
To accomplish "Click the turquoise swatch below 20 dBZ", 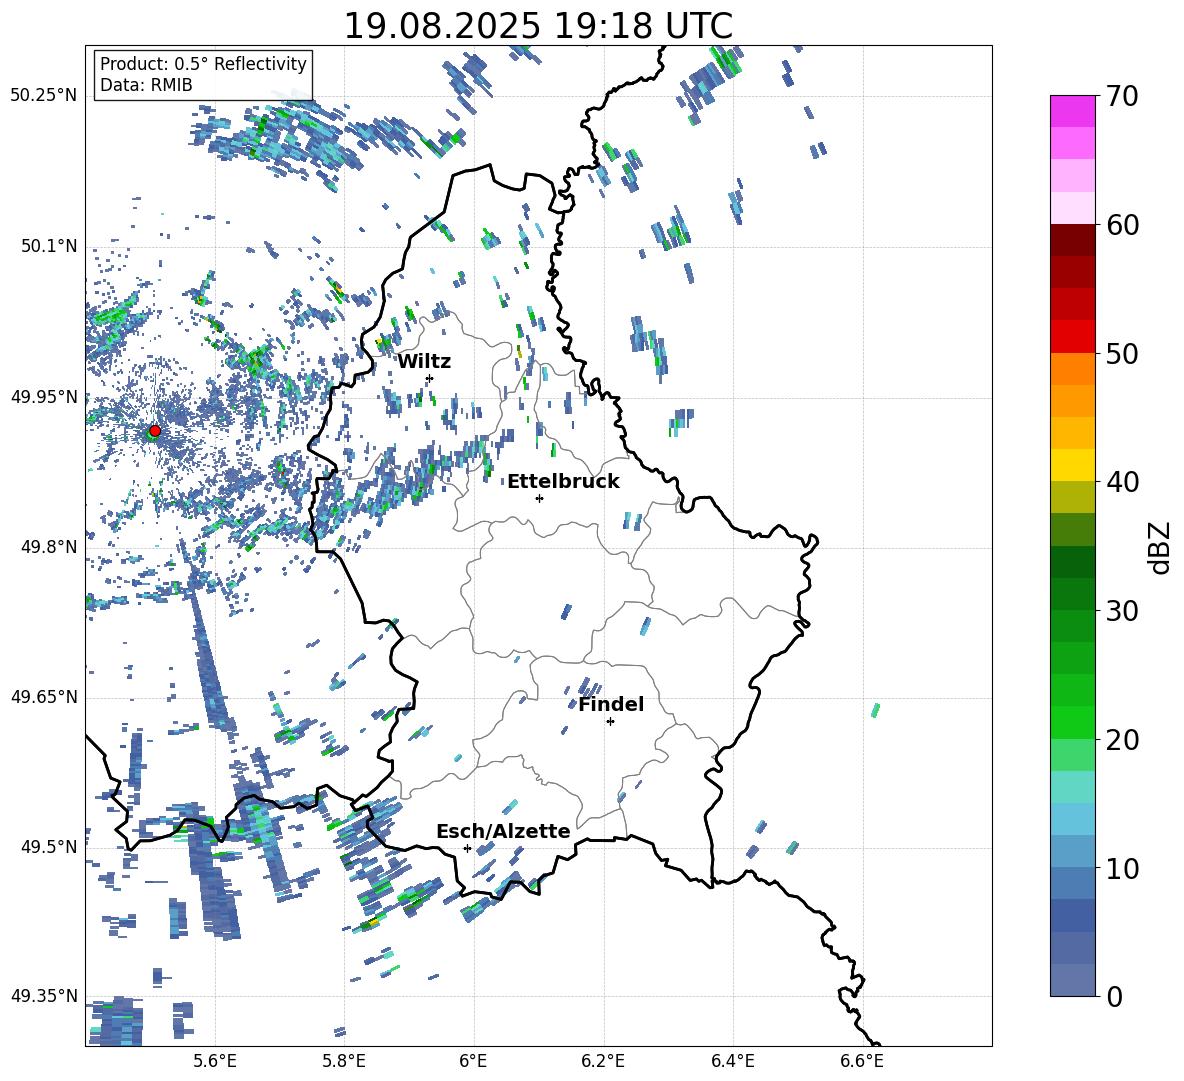I will [1073, 787].
